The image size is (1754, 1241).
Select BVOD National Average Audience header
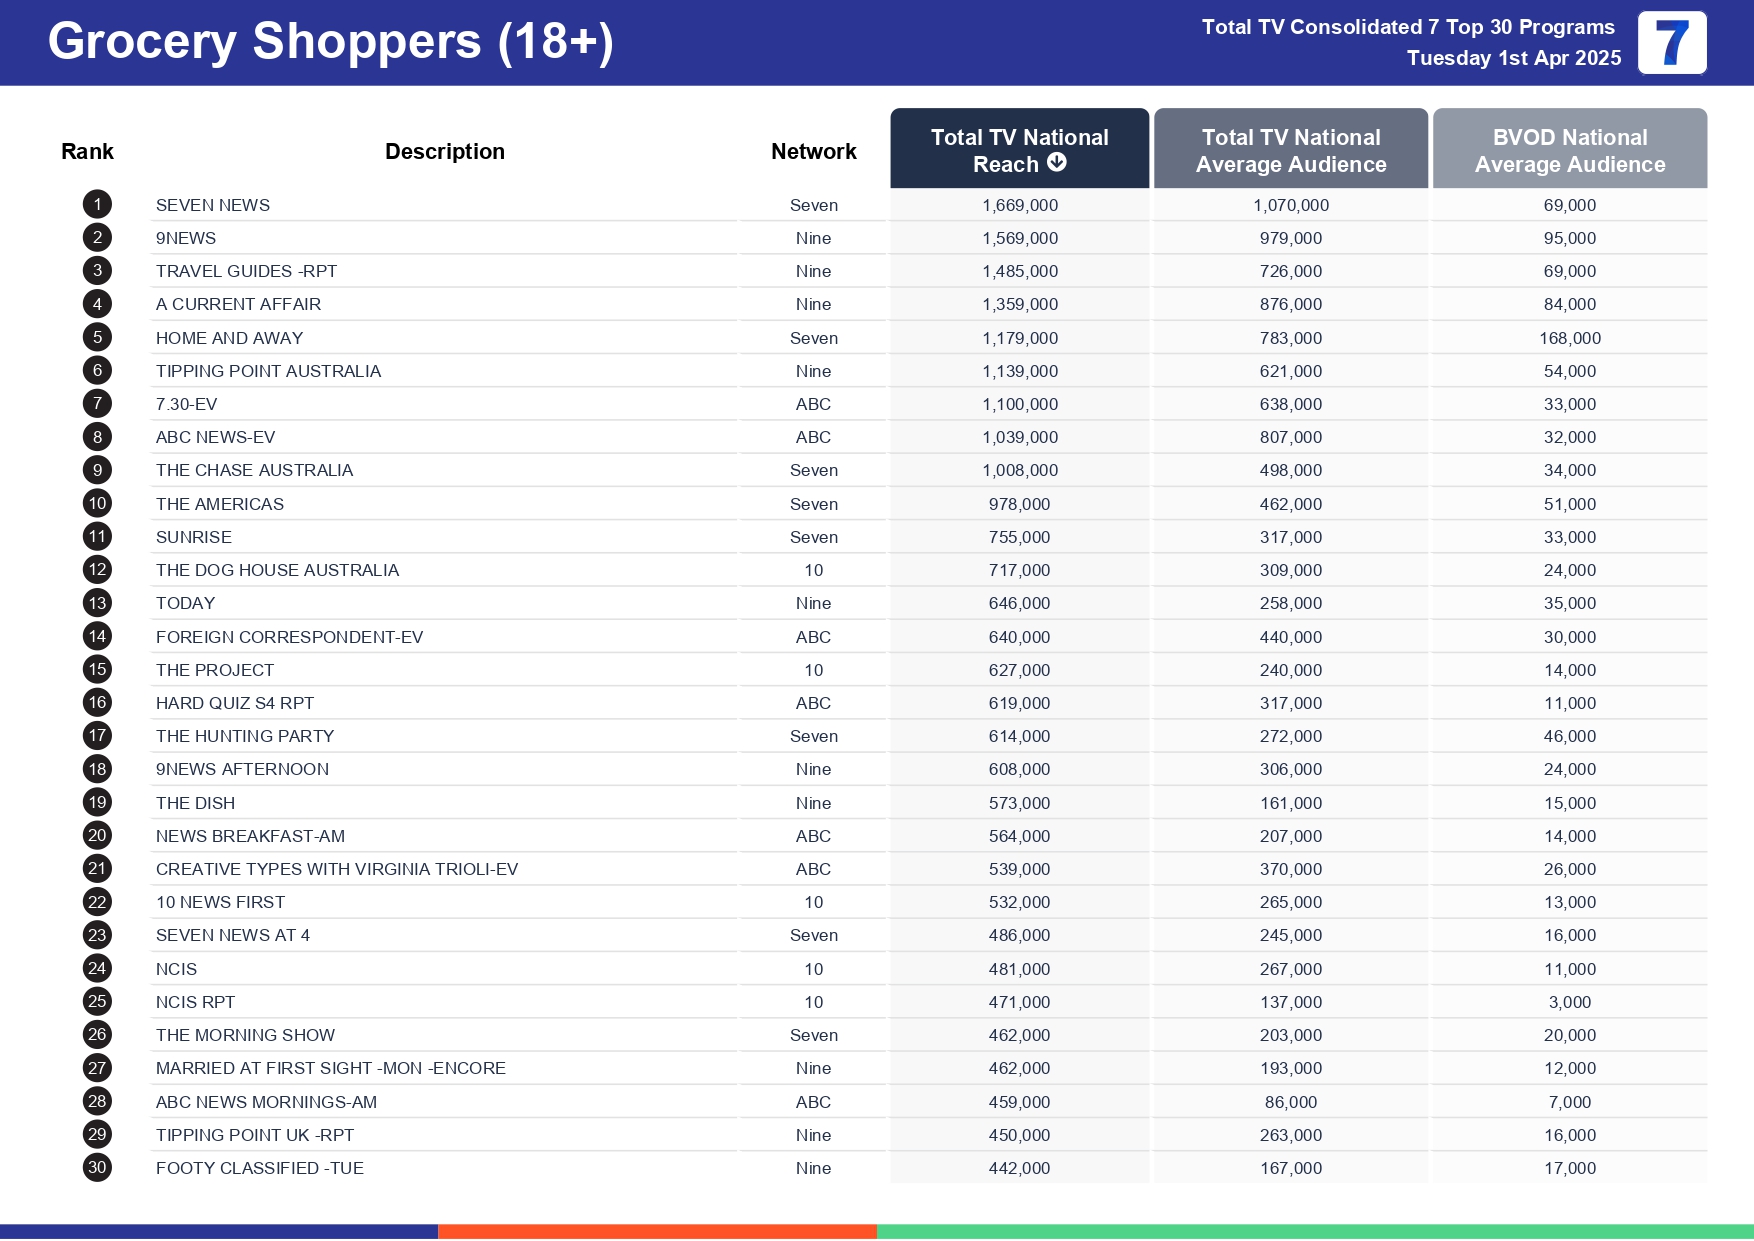1569,150
